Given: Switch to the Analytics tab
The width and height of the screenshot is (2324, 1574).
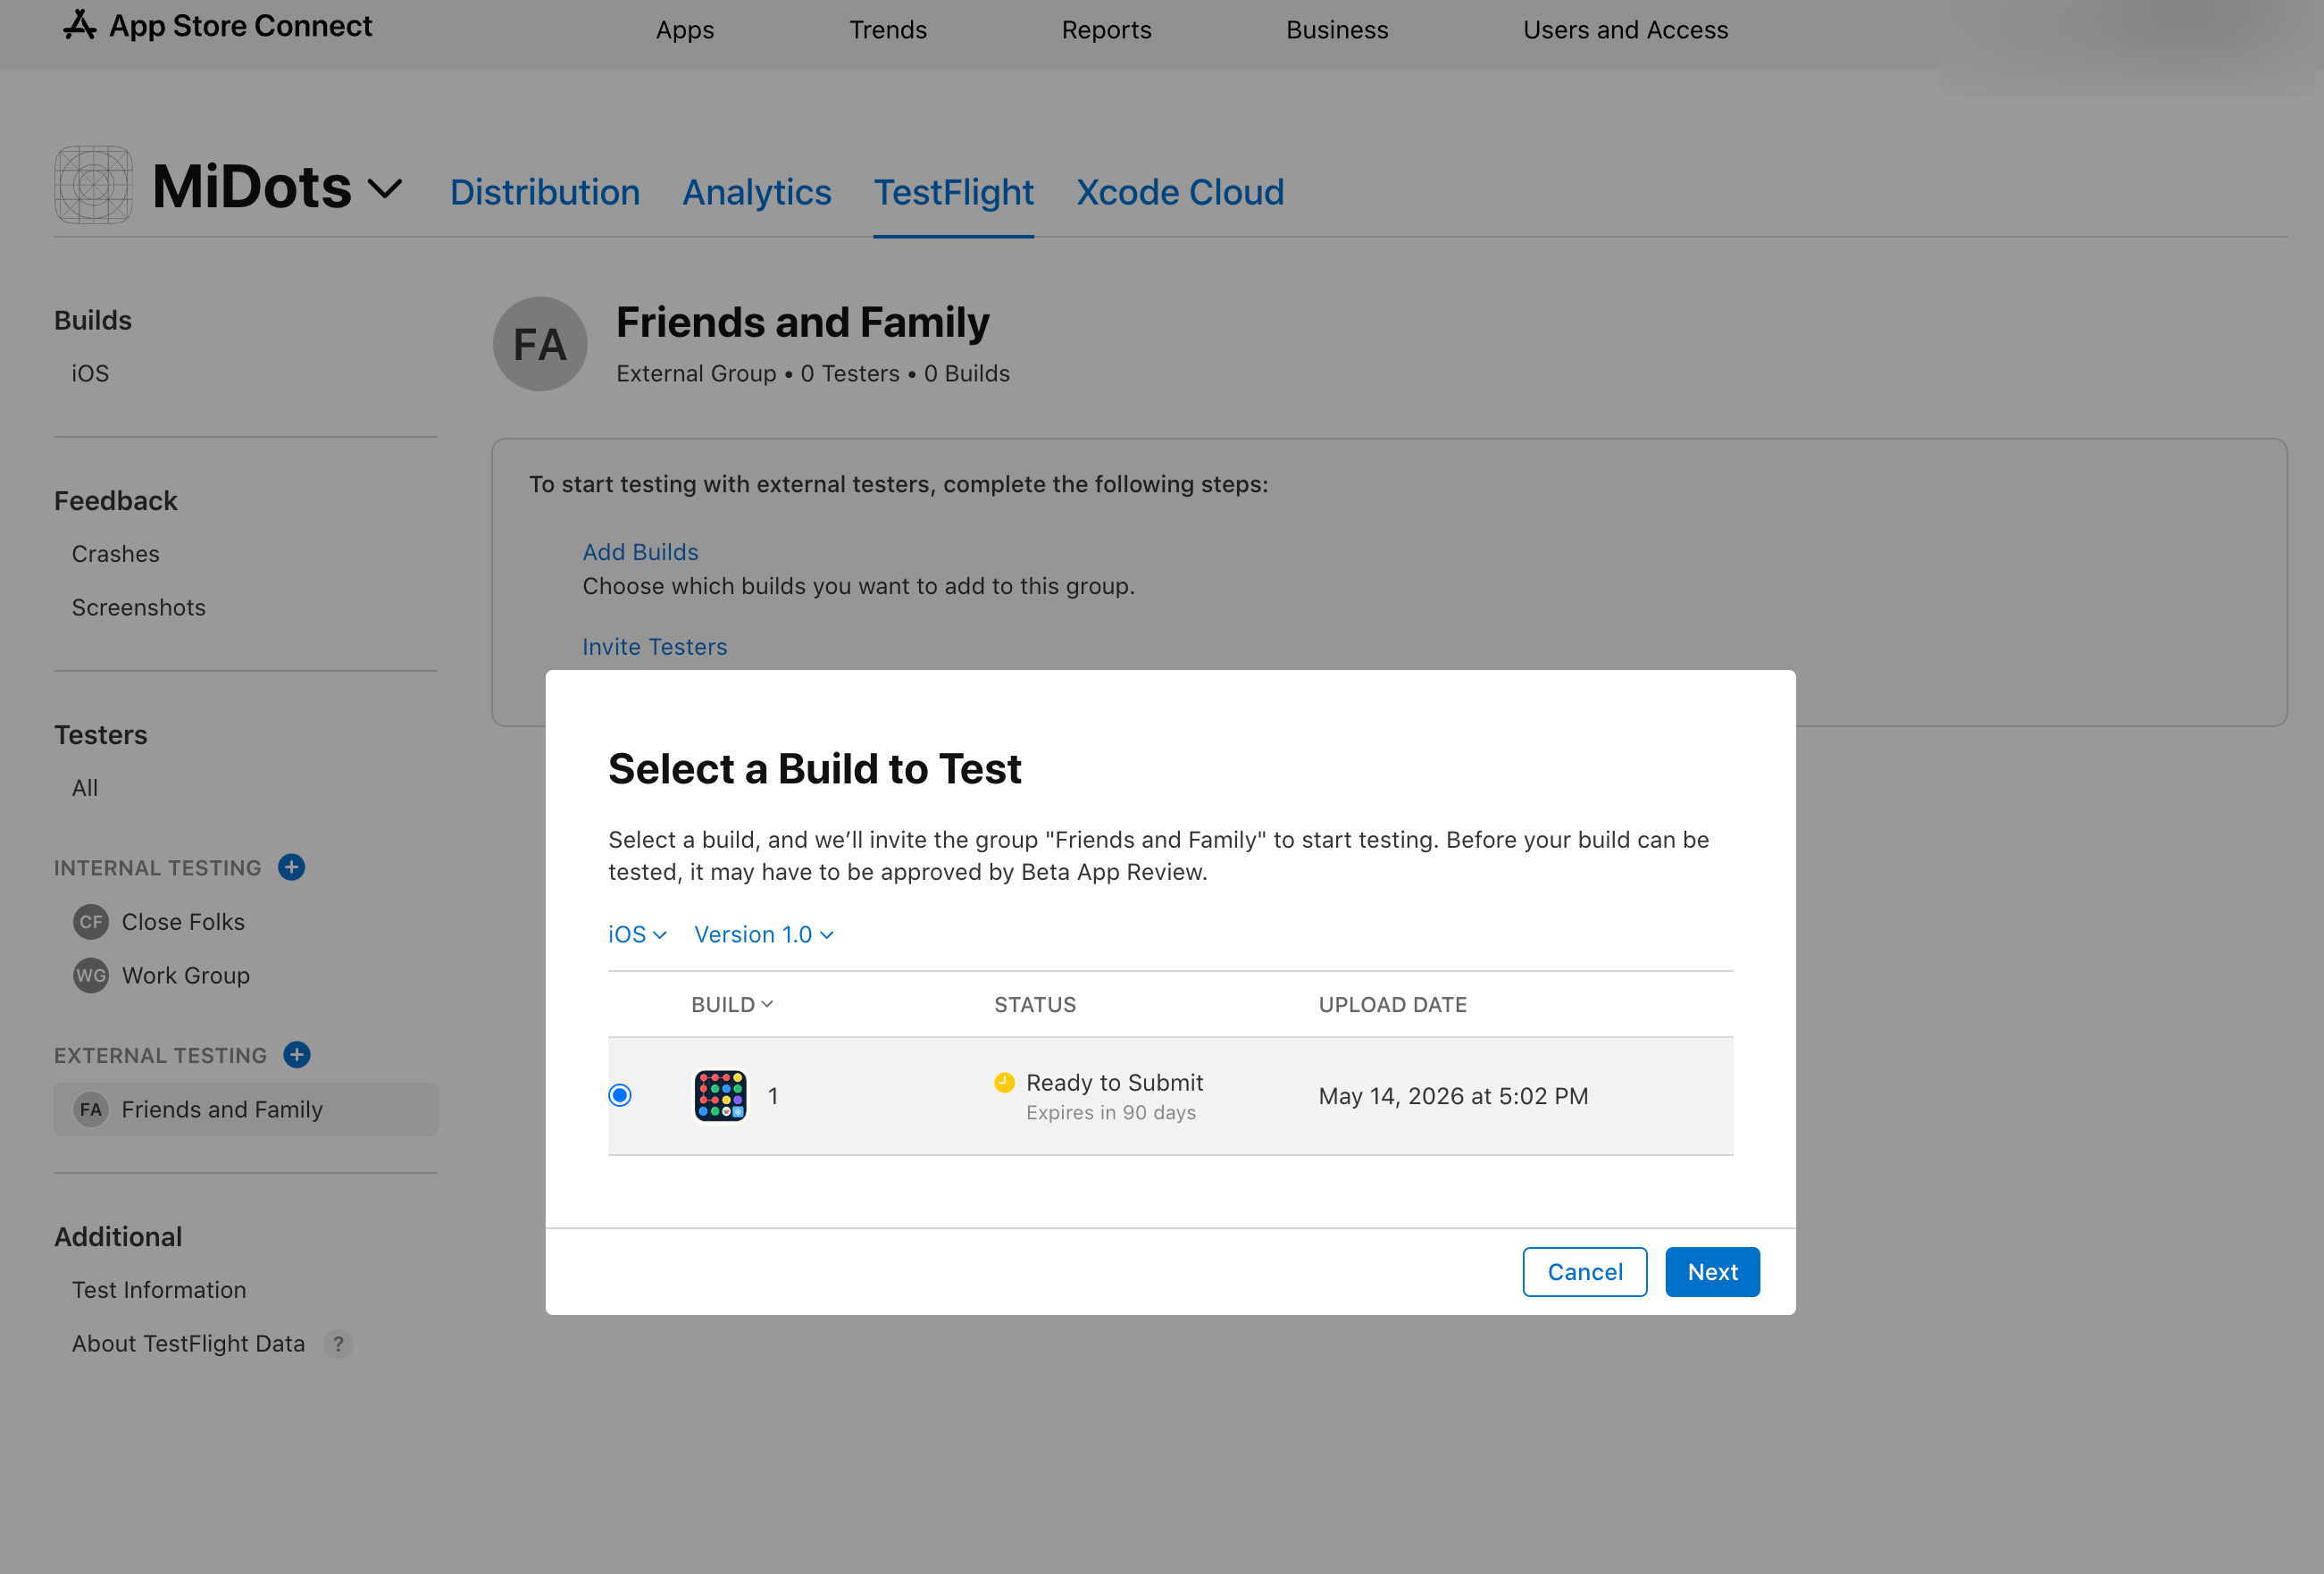Looking at the screenshot, I should point(757,192).
